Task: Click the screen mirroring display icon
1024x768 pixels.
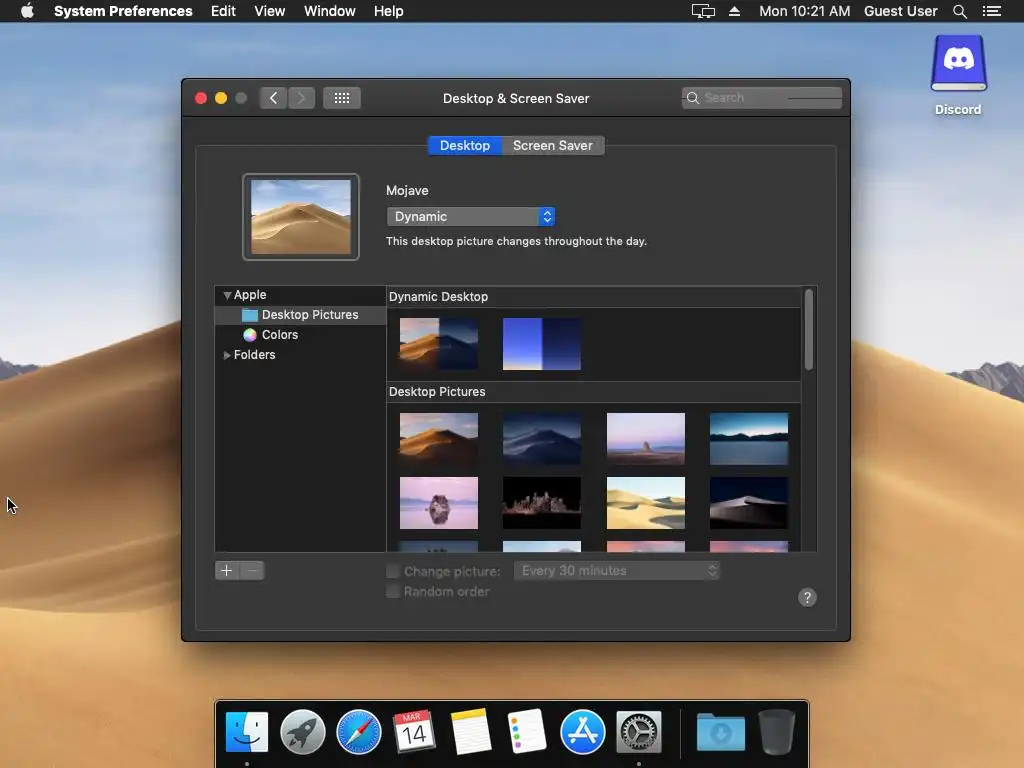Action: click(x=703, y=11)
